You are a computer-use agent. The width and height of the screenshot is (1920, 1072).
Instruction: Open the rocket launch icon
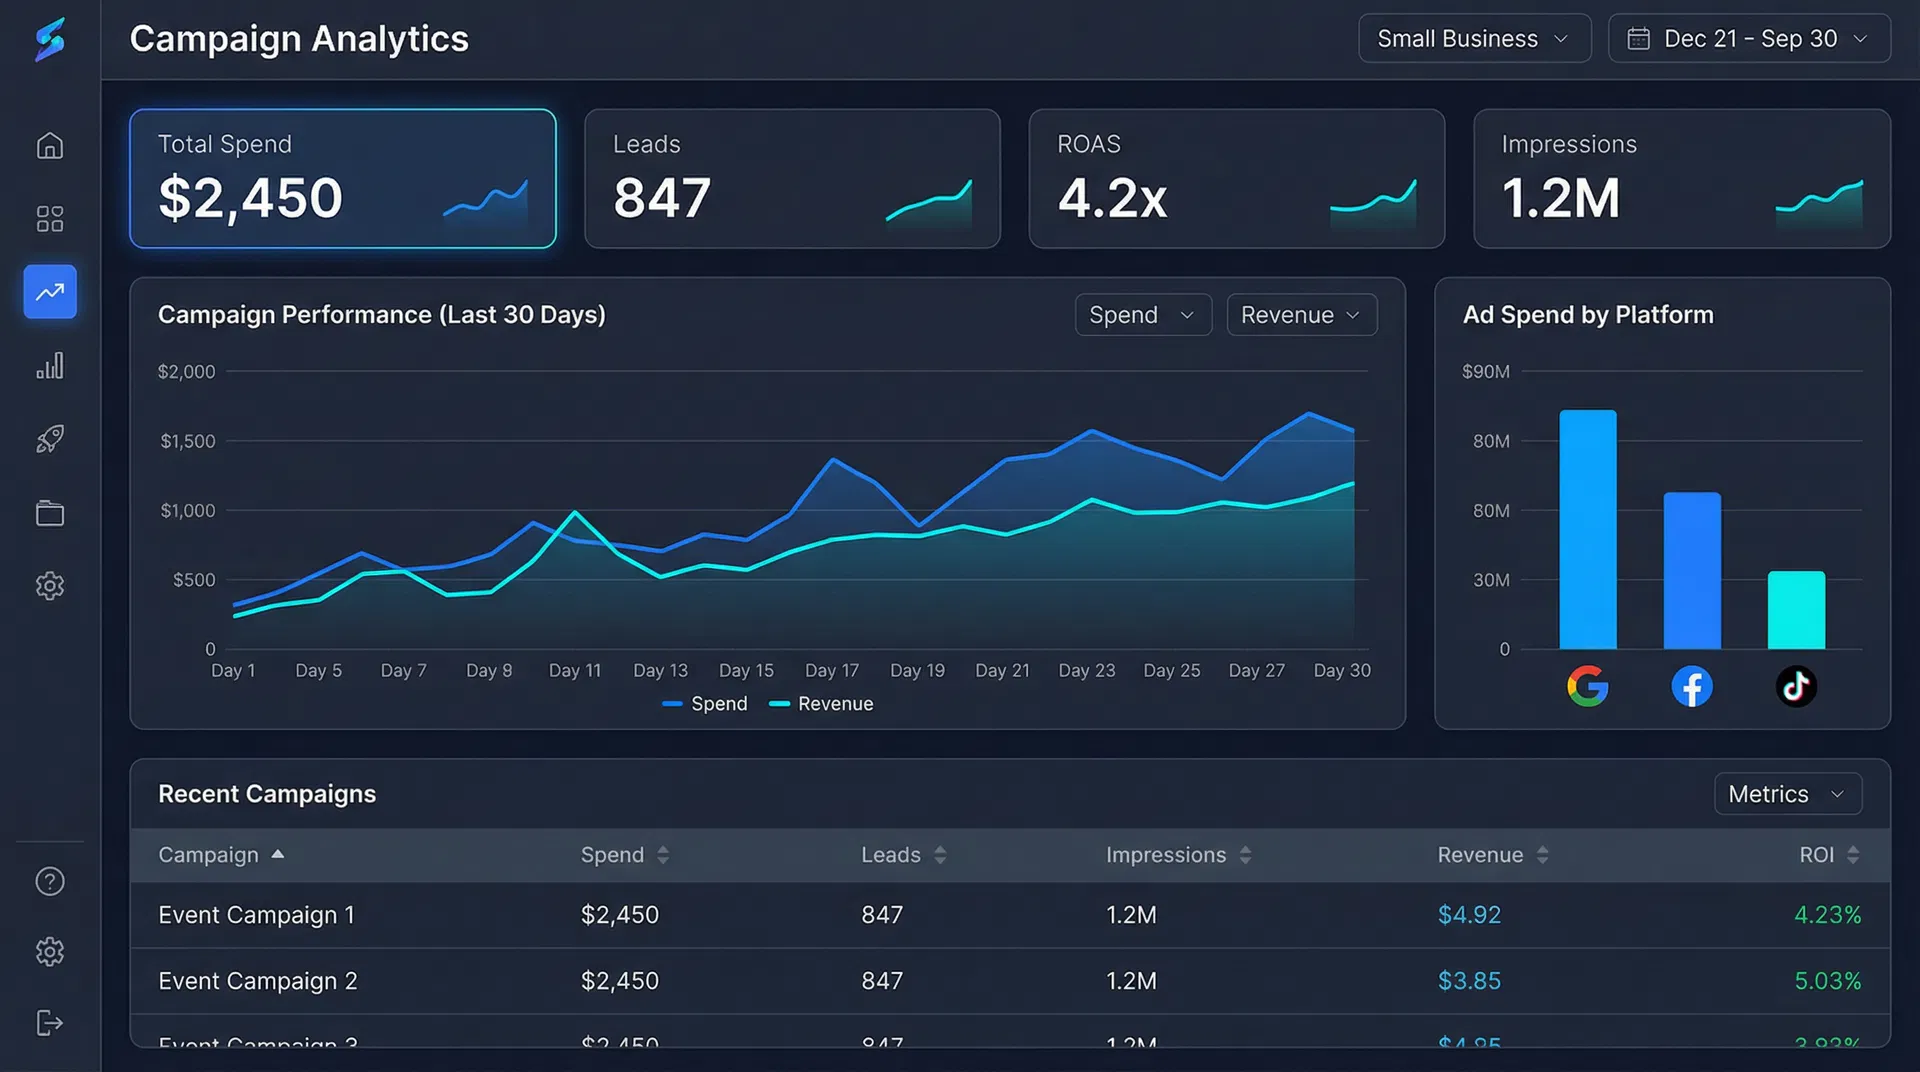[50, 439]
